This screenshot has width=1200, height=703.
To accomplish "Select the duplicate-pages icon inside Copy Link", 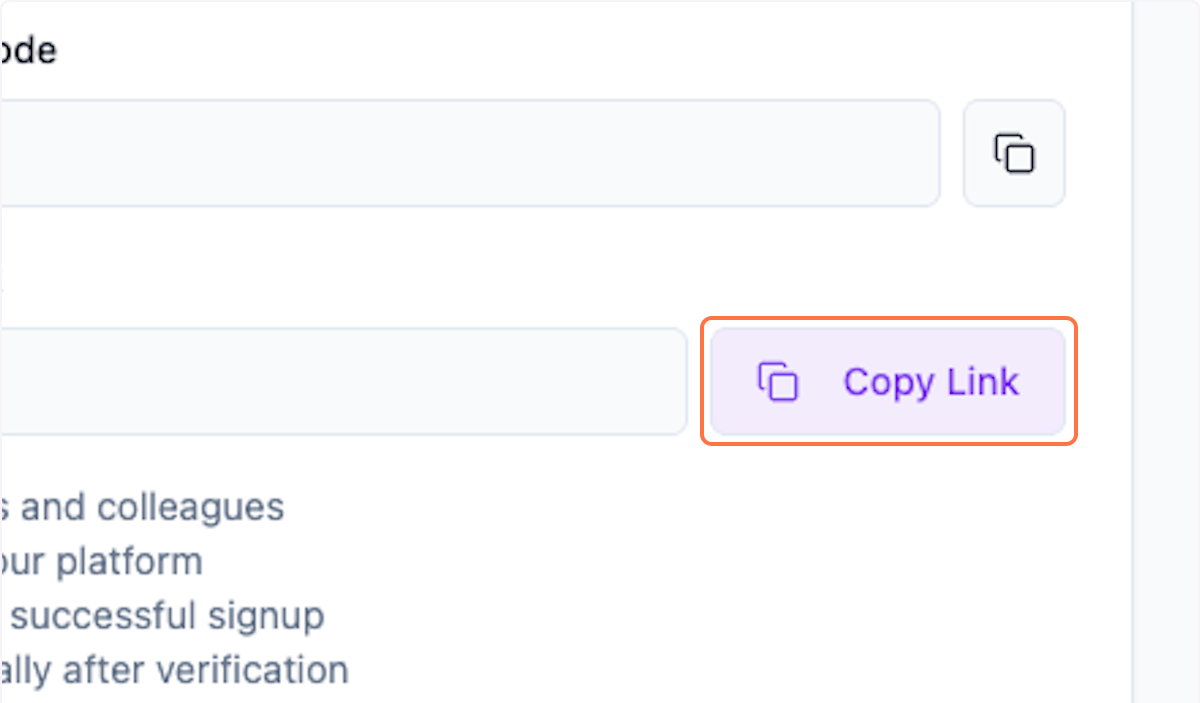I will point(778,381).
